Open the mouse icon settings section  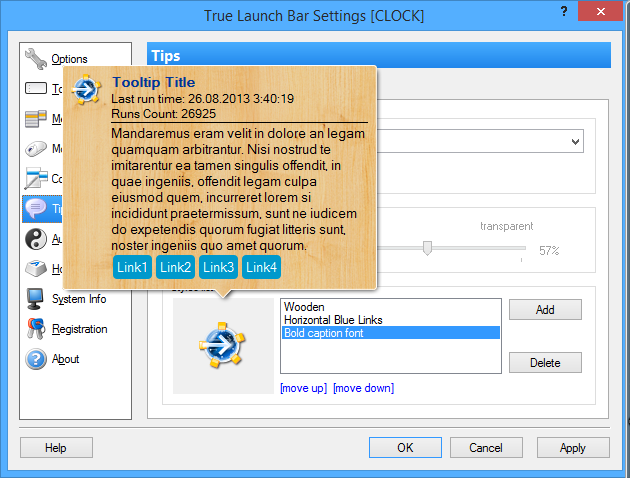click(36, 149)
